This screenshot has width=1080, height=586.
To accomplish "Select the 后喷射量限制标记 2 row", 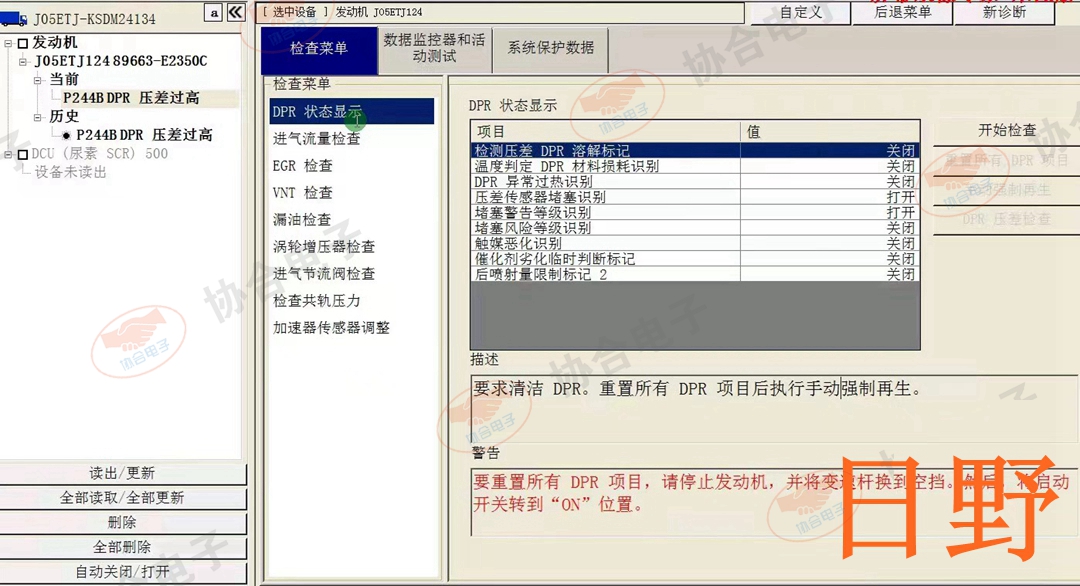I will click(x=695, y=275).
